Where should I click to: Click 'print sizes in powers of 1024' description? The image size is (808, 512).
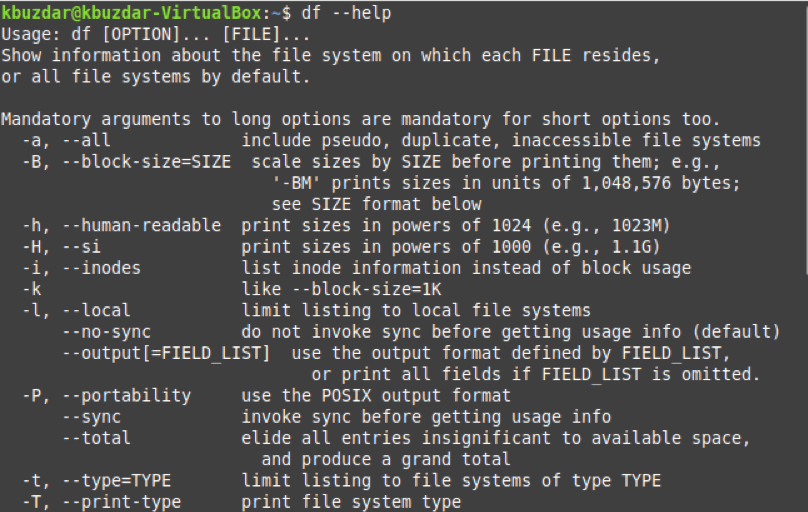pos(386,226)
